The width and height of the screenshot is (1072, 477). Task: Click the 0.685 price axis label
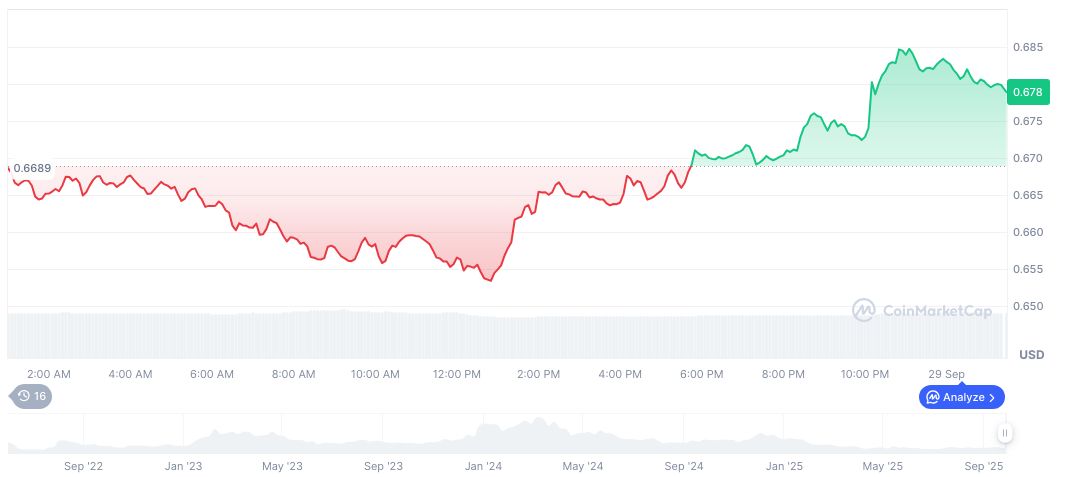1027,47
